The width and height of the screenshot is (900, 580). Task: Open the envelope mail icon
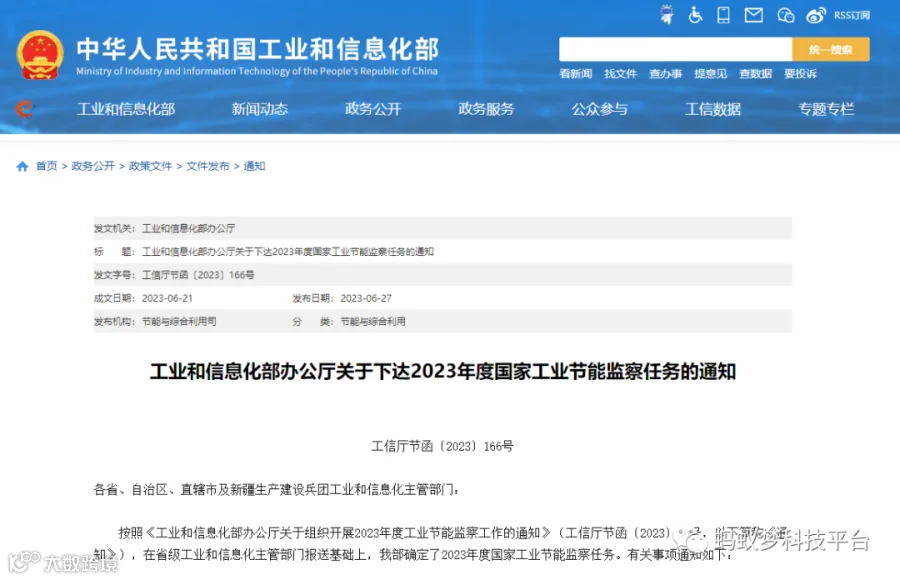click(x=754, y=16)
